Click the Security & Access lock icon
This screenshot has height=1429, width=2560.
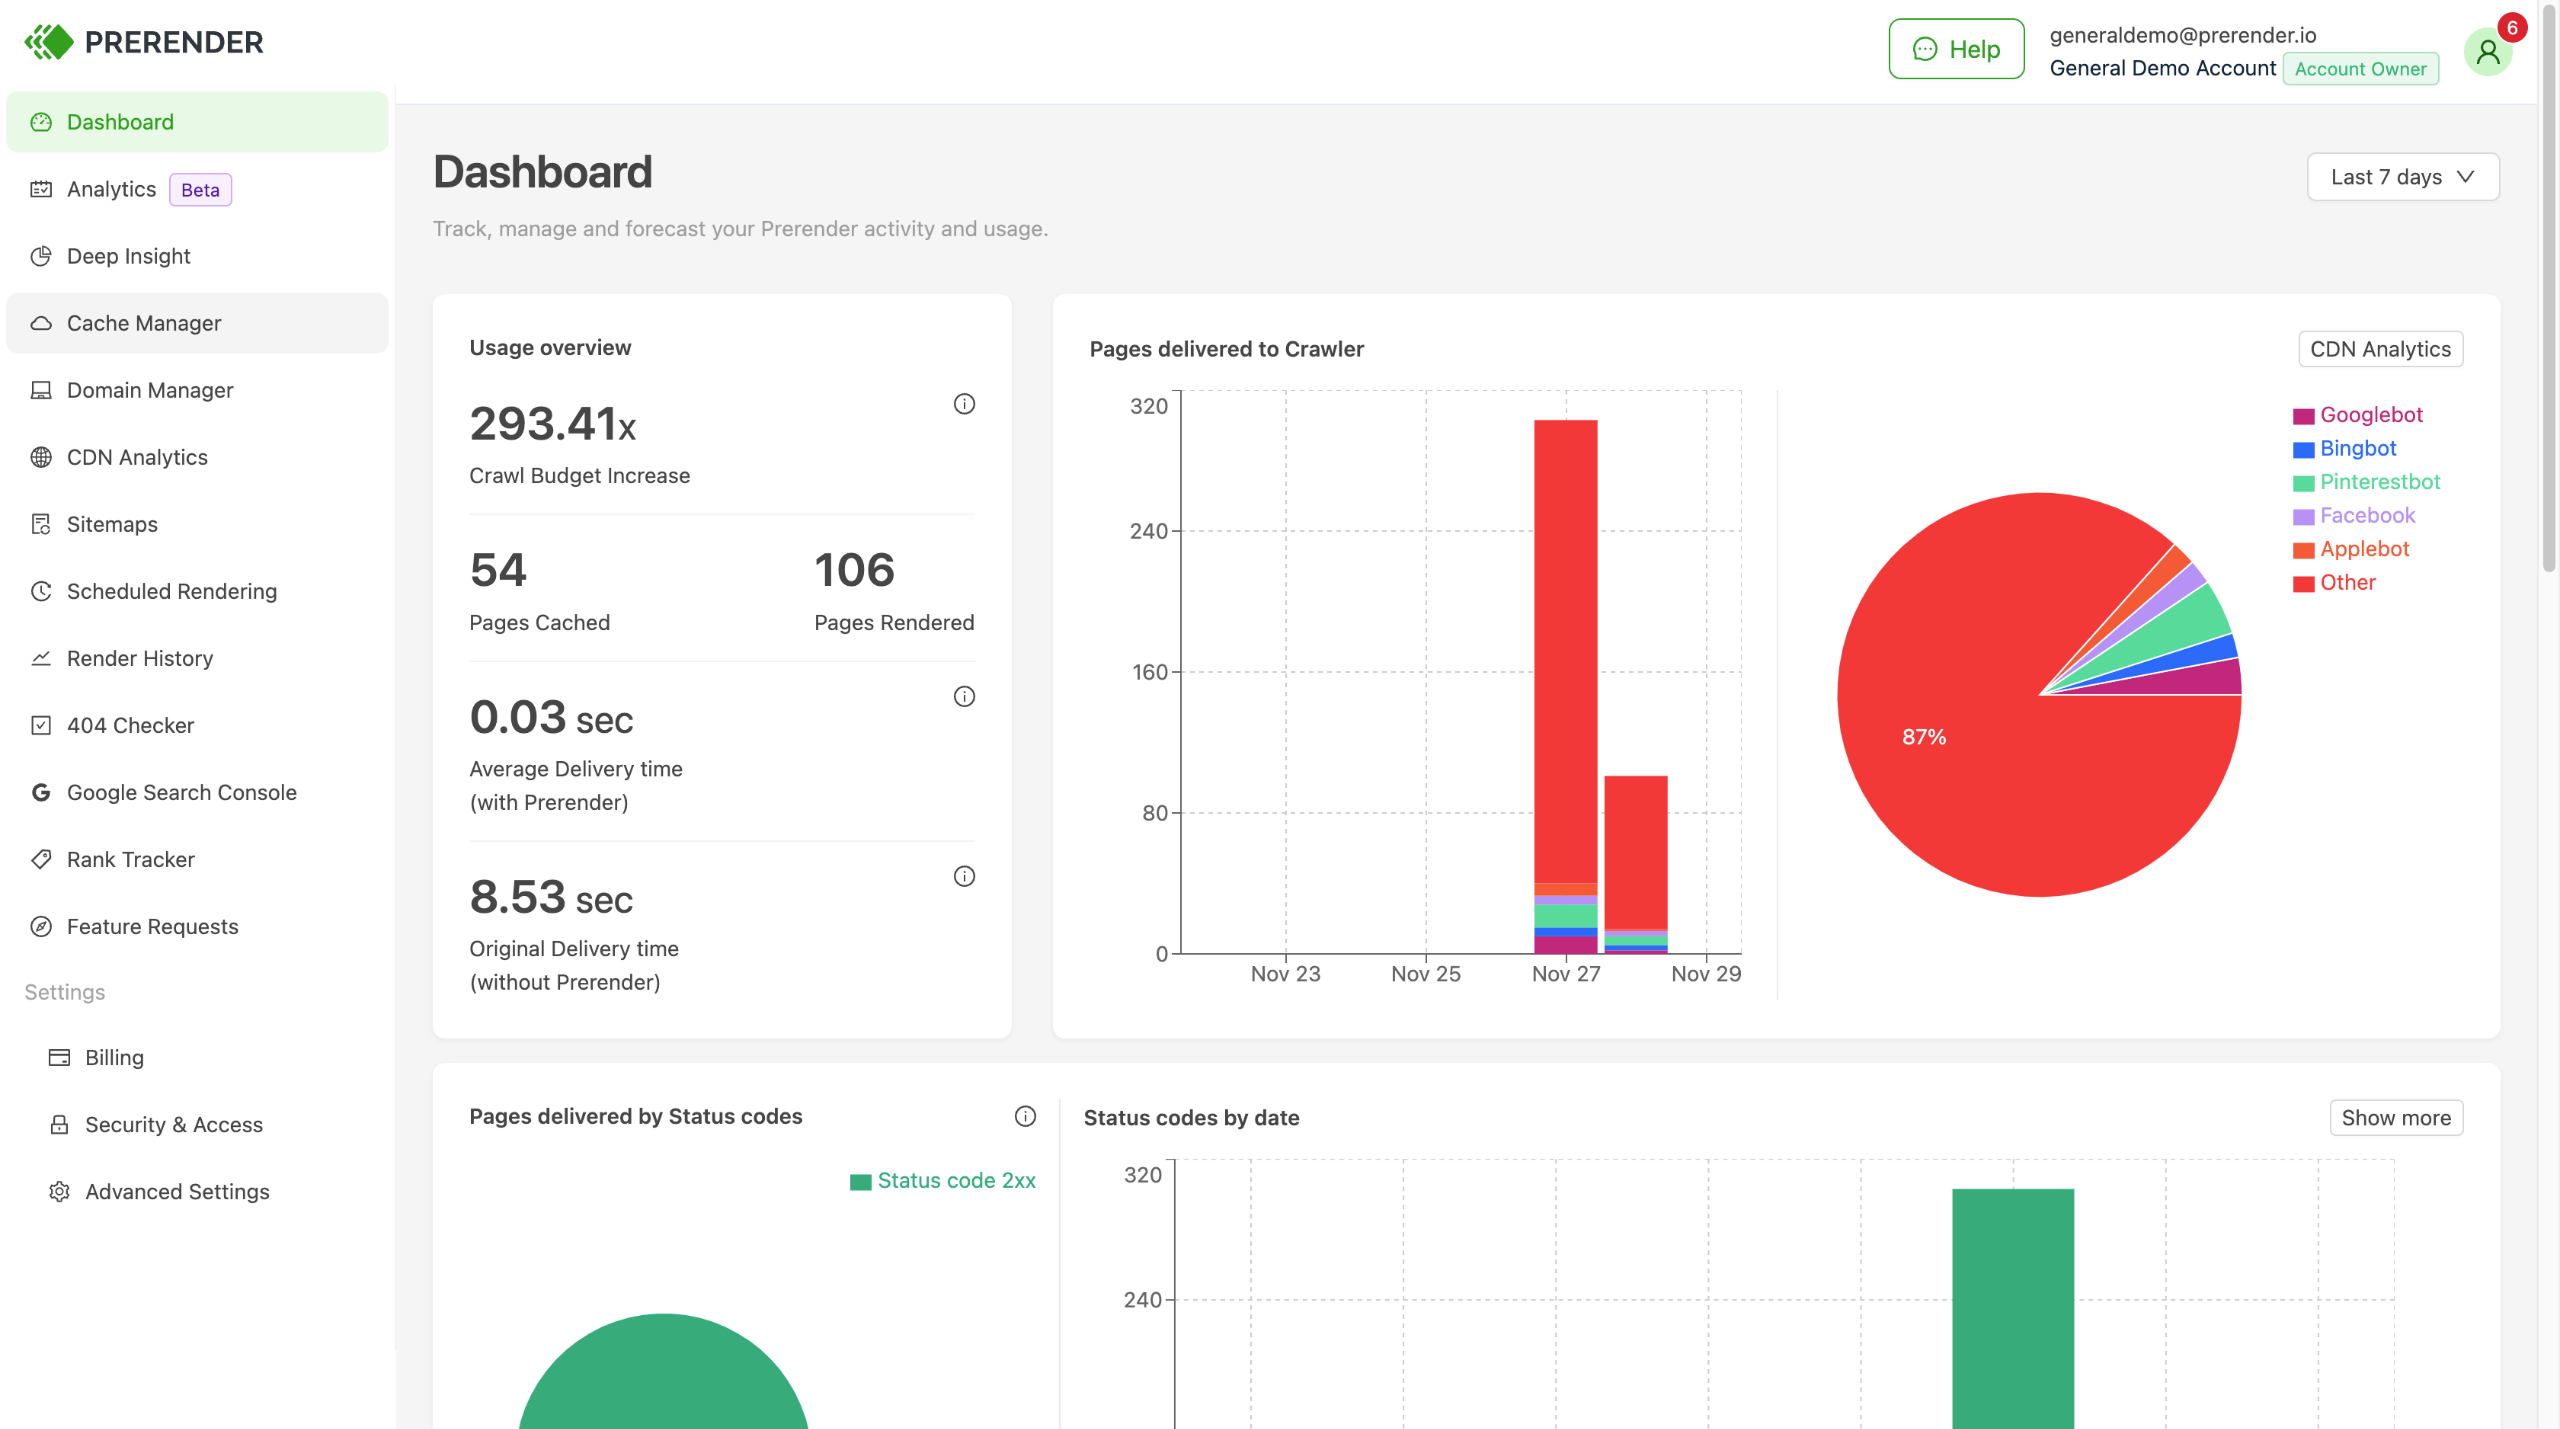(x=59, y=1125)
